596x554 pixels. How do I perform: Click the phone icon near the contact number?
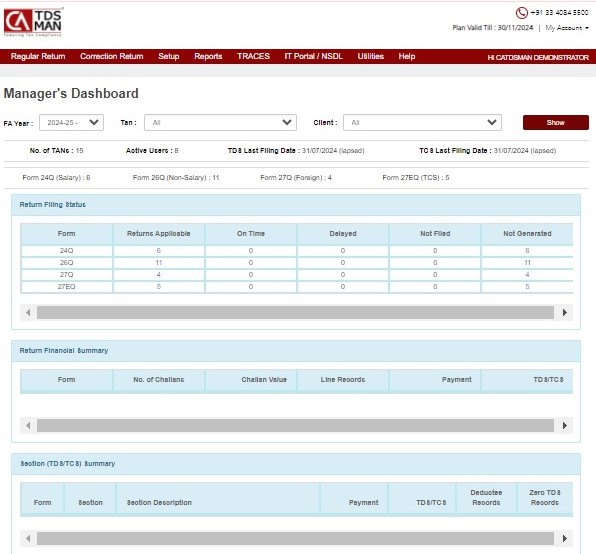pos(522,13)
